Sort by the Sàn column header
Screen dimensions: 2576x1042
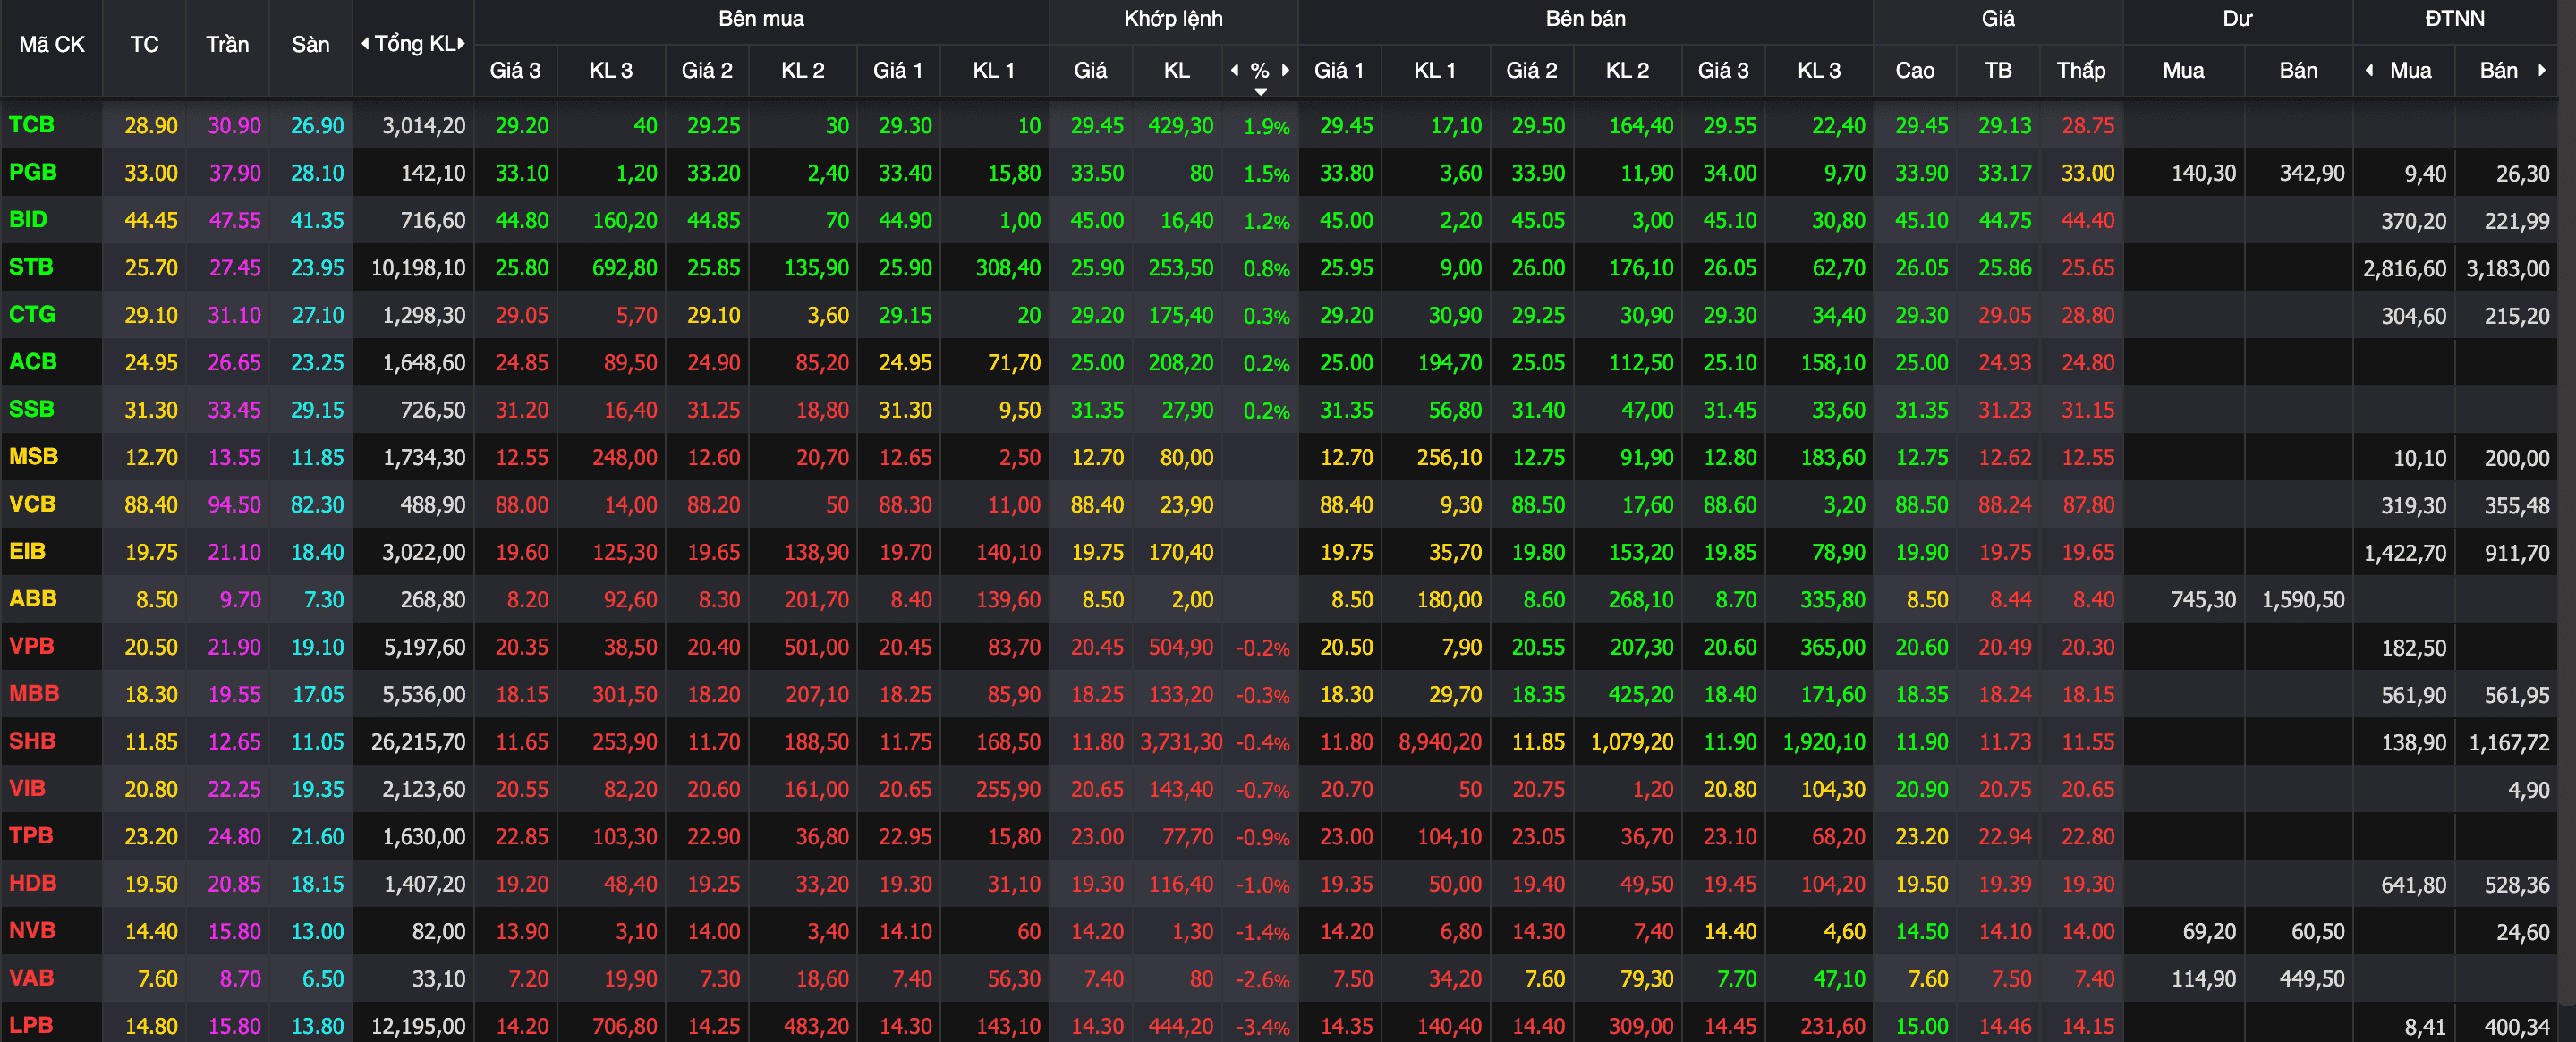coord(310,45)
